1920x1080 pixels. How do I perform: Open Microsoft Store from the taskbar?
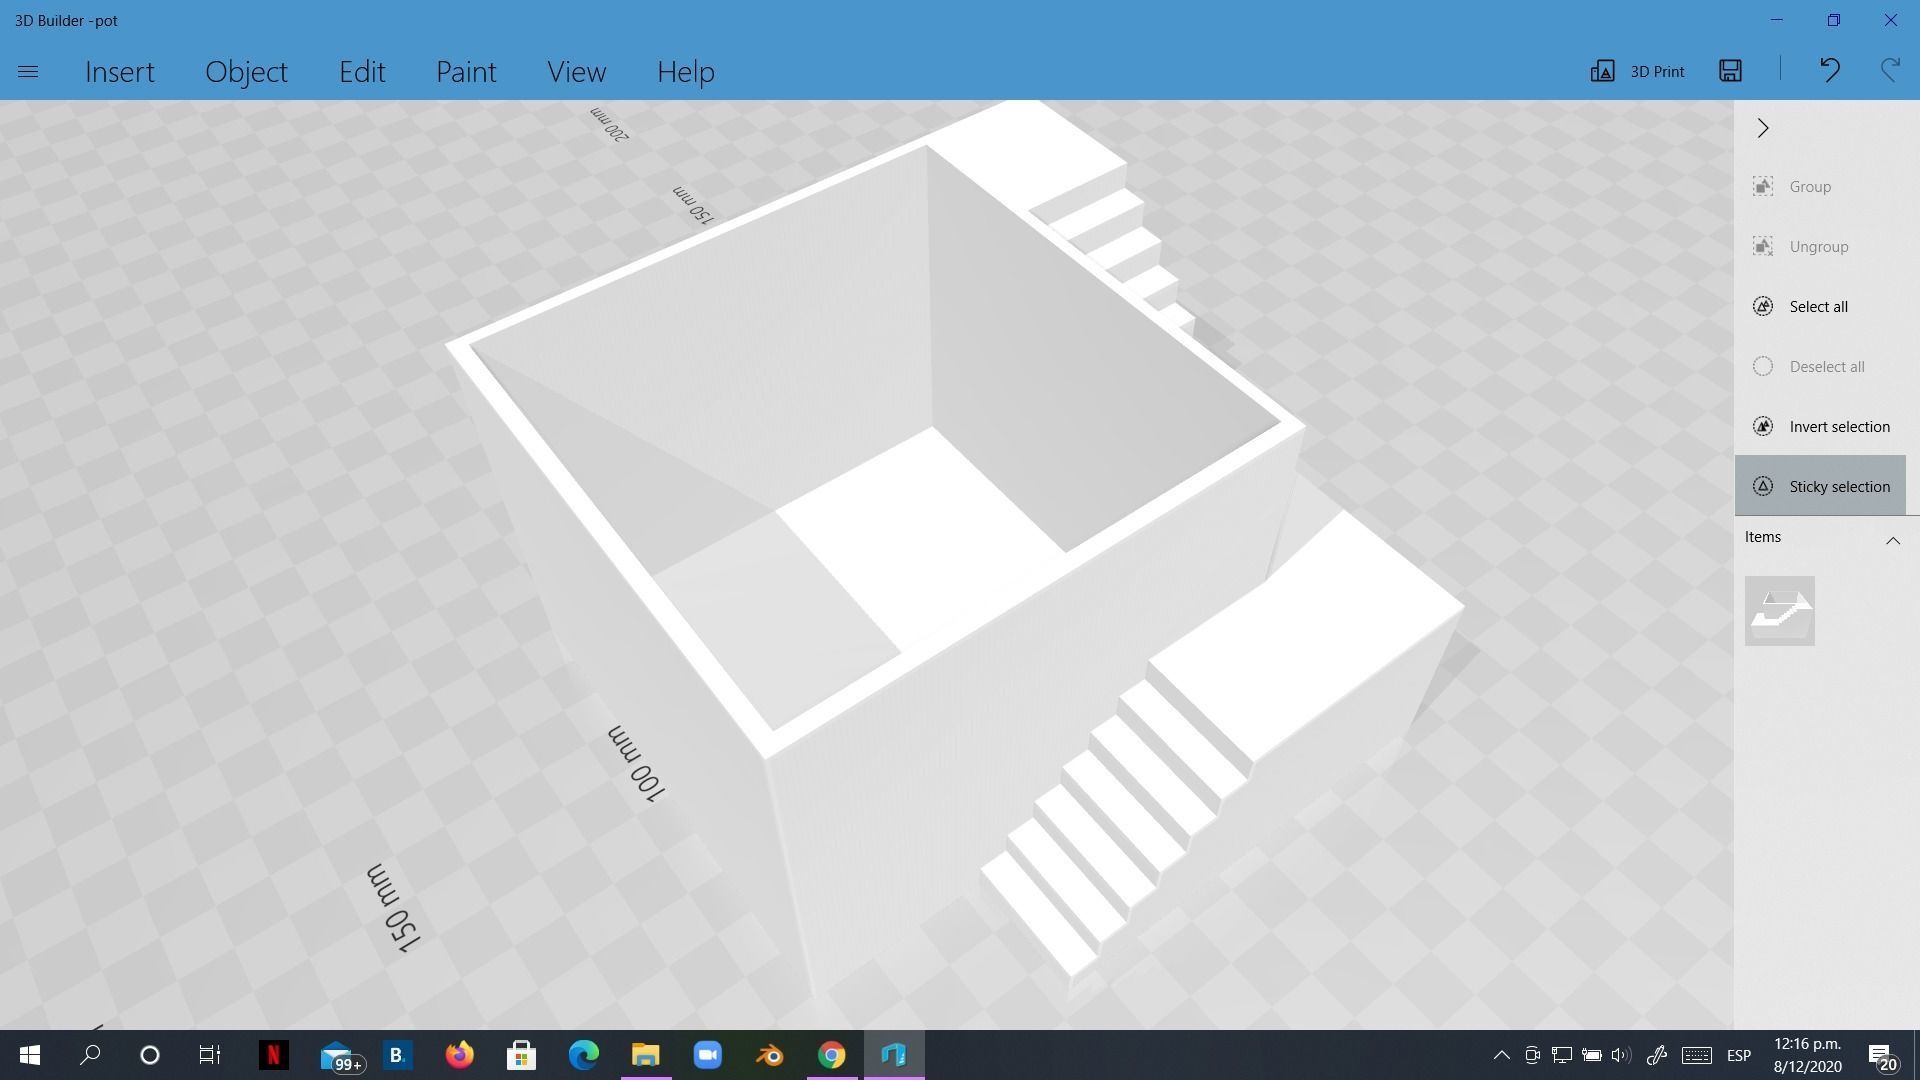point(521,1055)
